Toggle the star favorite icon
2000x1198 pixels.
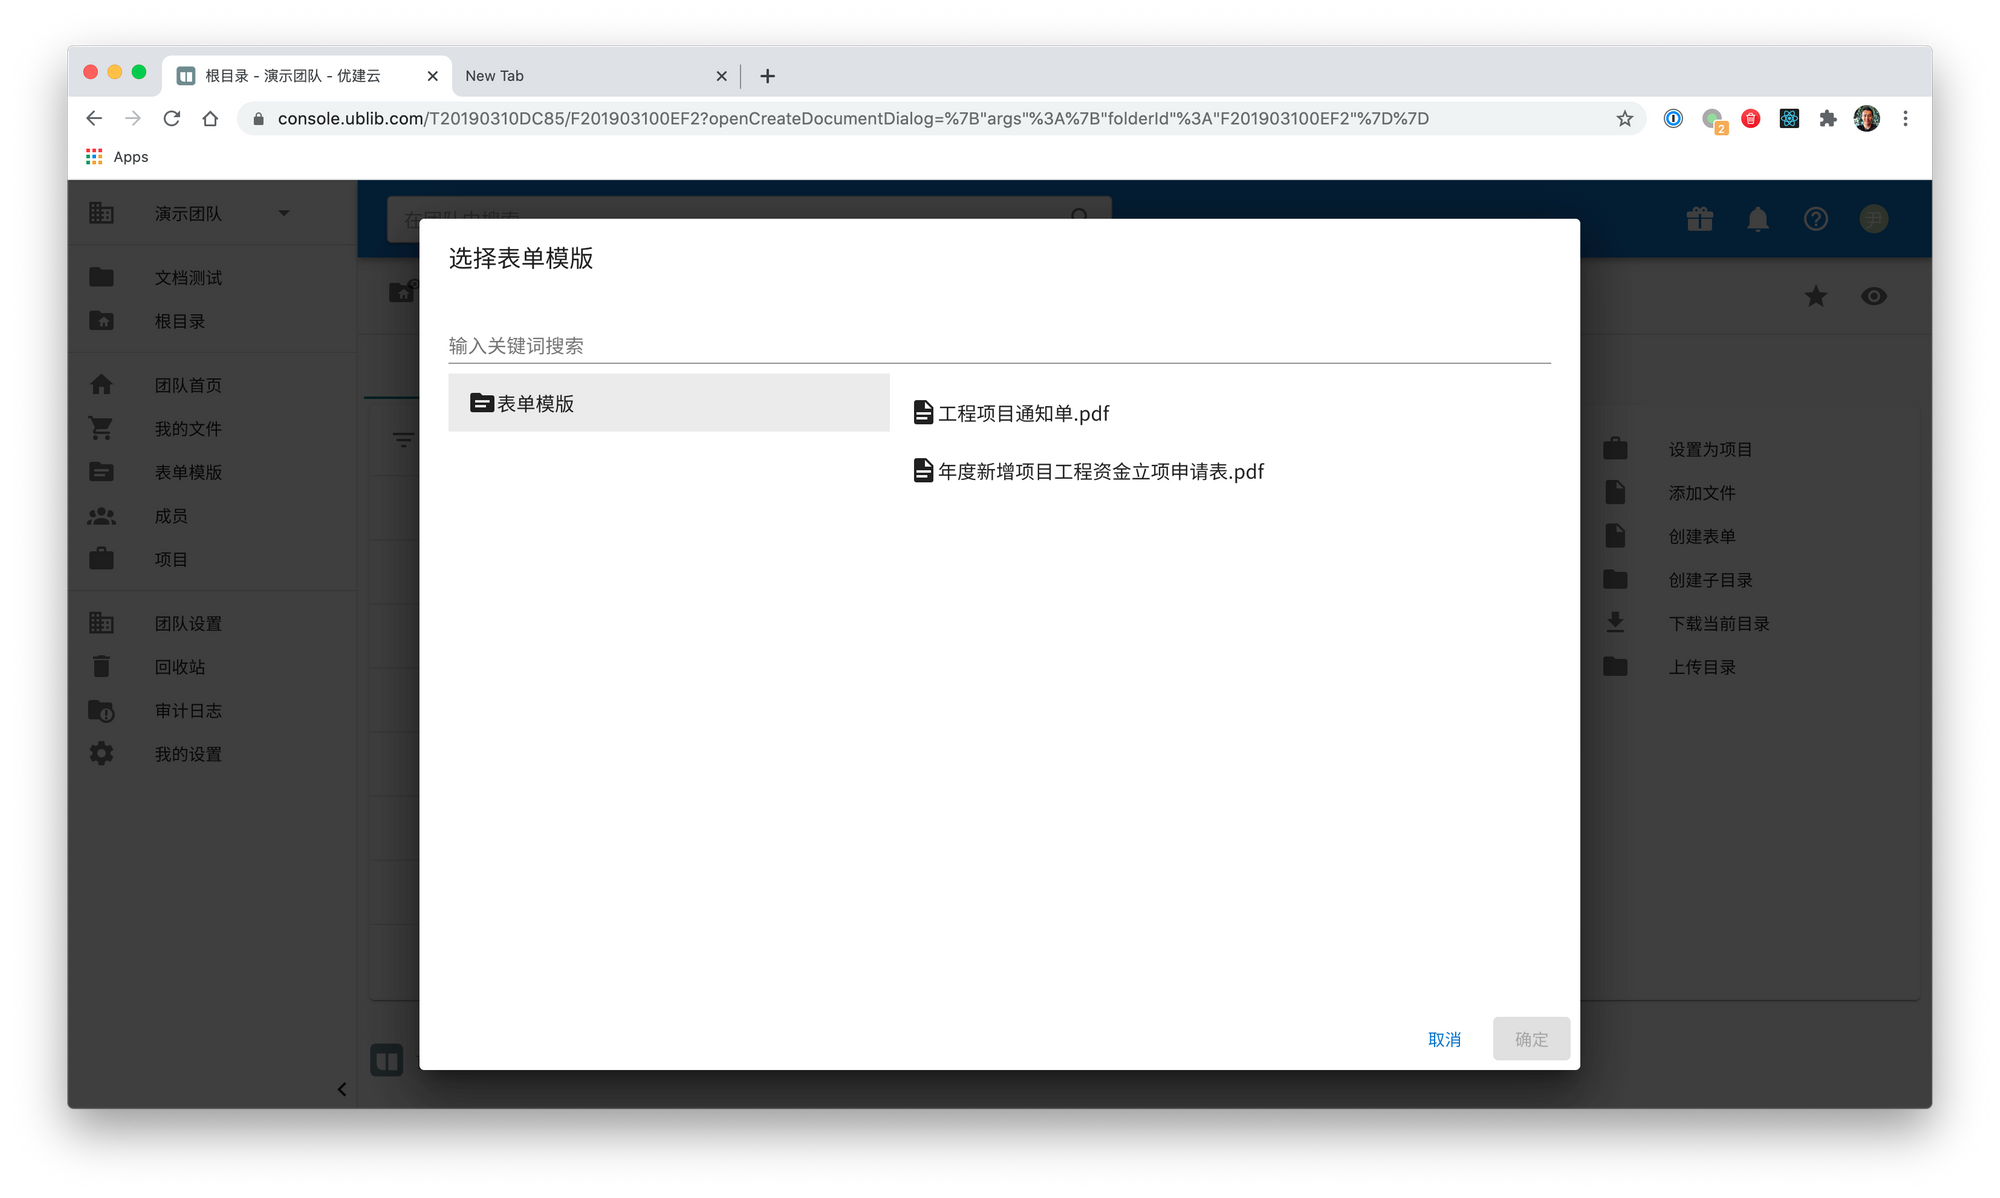coord(1815,296)
